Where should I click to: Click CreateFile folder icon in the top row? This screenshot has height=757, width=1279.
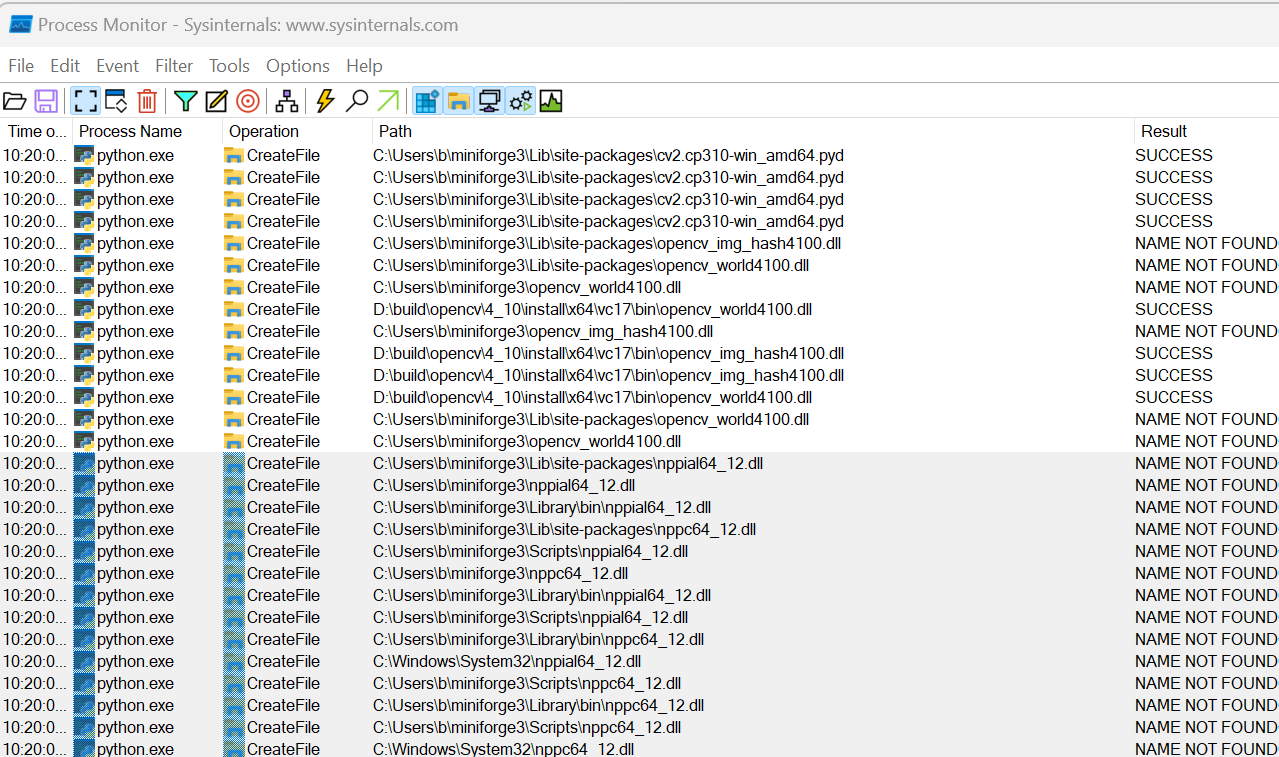coord(234,155)
